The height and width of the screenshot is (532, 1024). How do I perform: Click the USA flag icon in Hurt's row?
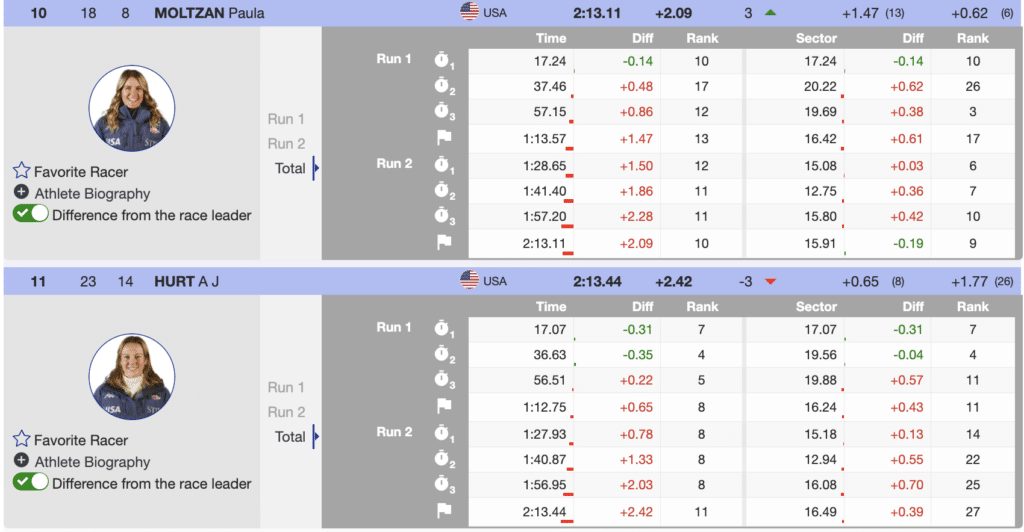469,281
